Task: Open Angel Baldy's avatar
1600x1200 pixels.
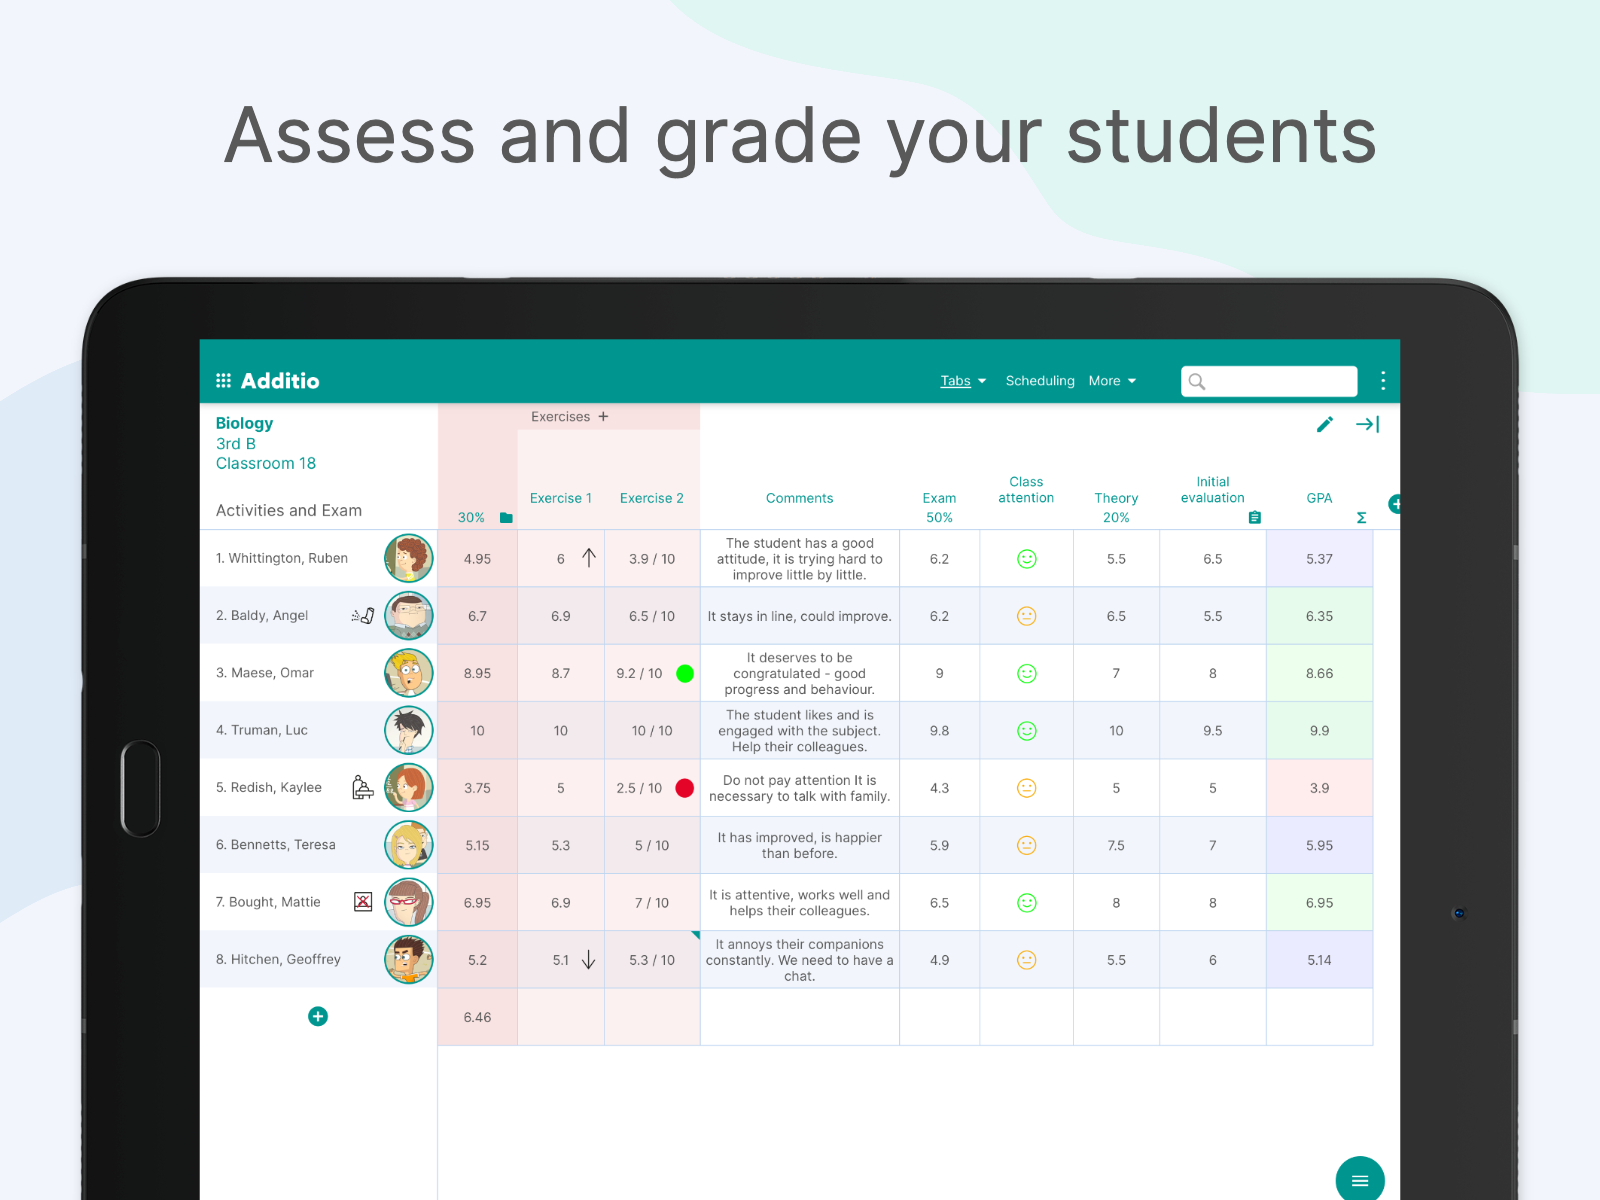Action: pyautogui.click(x=409, y=616)
